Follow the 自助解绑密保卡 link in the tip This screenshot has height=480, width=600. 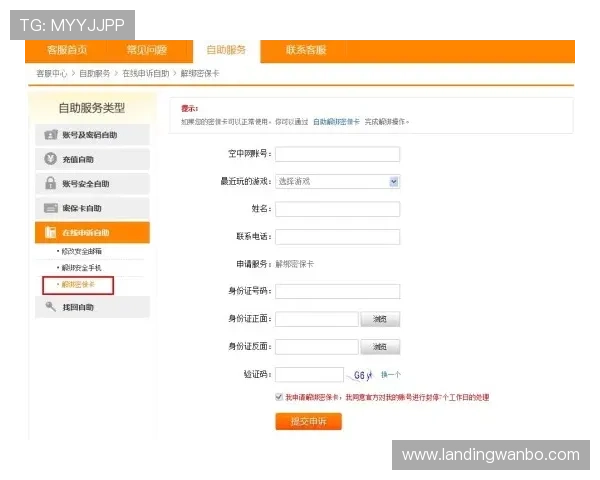tap(336, 122)
